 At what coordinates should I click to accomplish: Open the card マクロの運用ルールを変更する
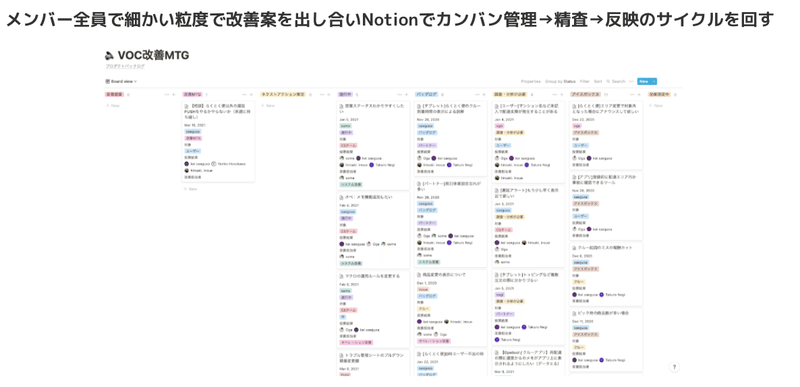(x=373, y=309)
